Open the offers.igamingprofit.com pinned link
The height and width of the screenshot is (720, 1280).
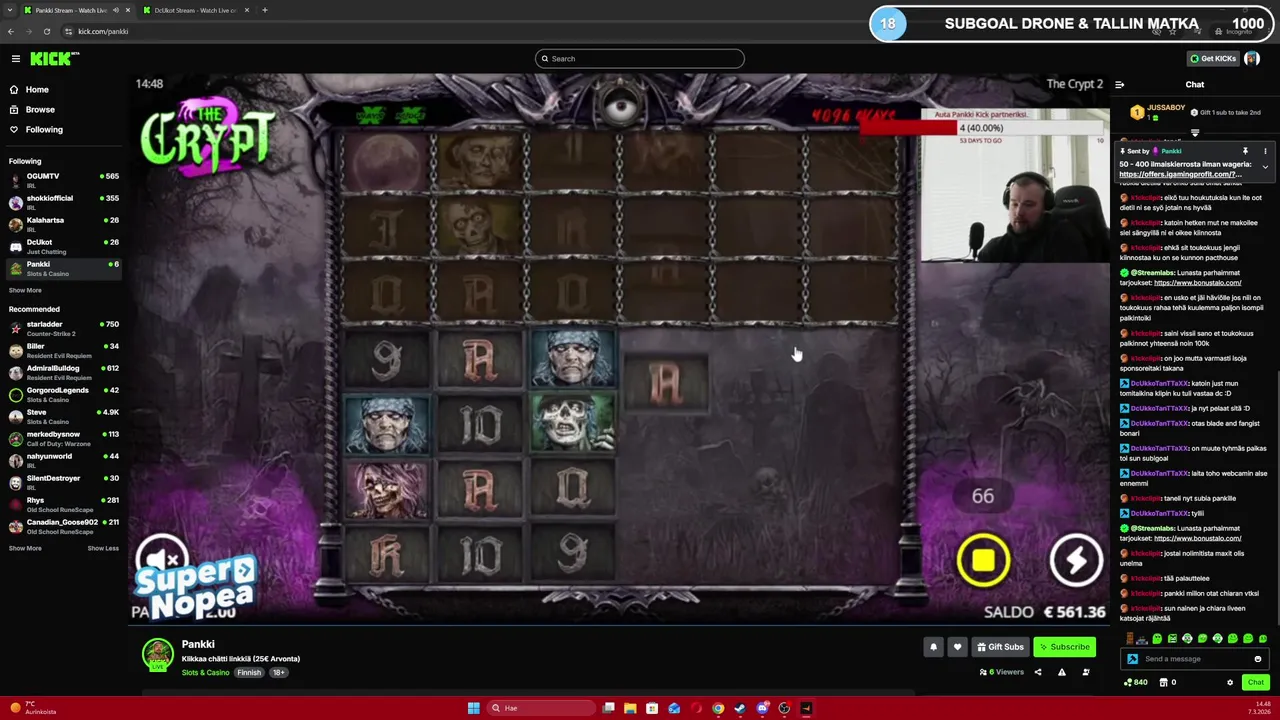1180,174
